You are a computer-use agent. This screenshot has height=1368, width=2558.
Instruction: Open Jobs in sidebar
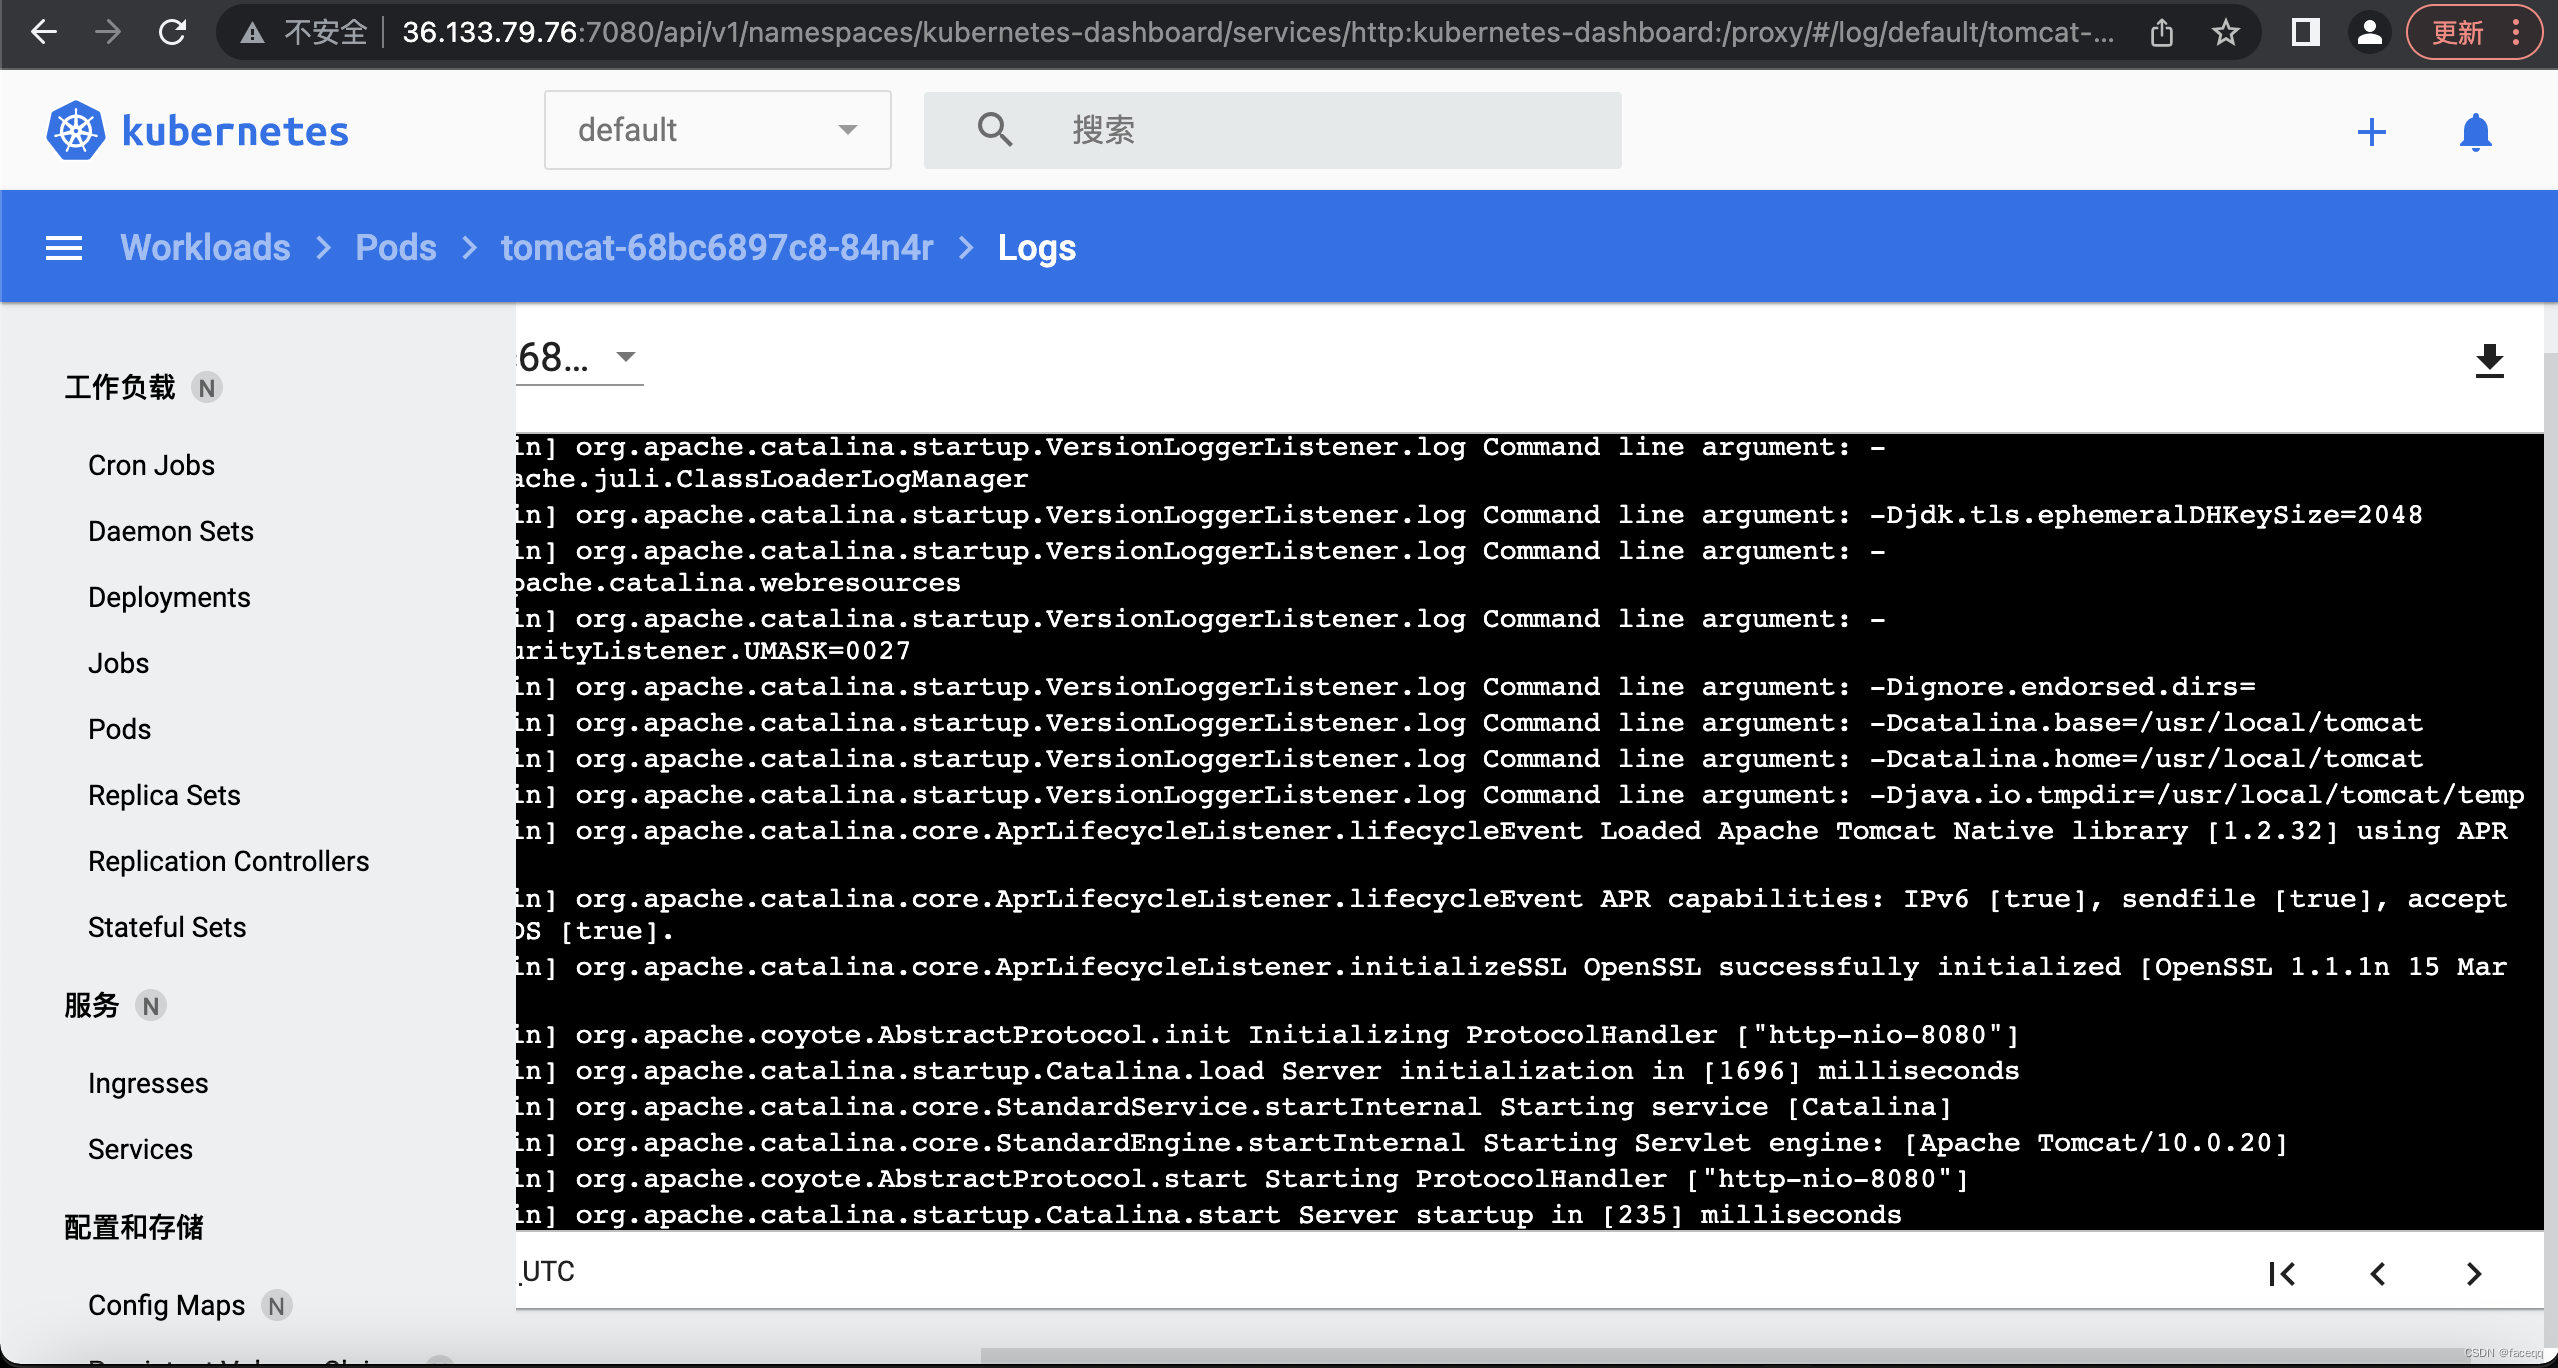(x=118, y=663)
